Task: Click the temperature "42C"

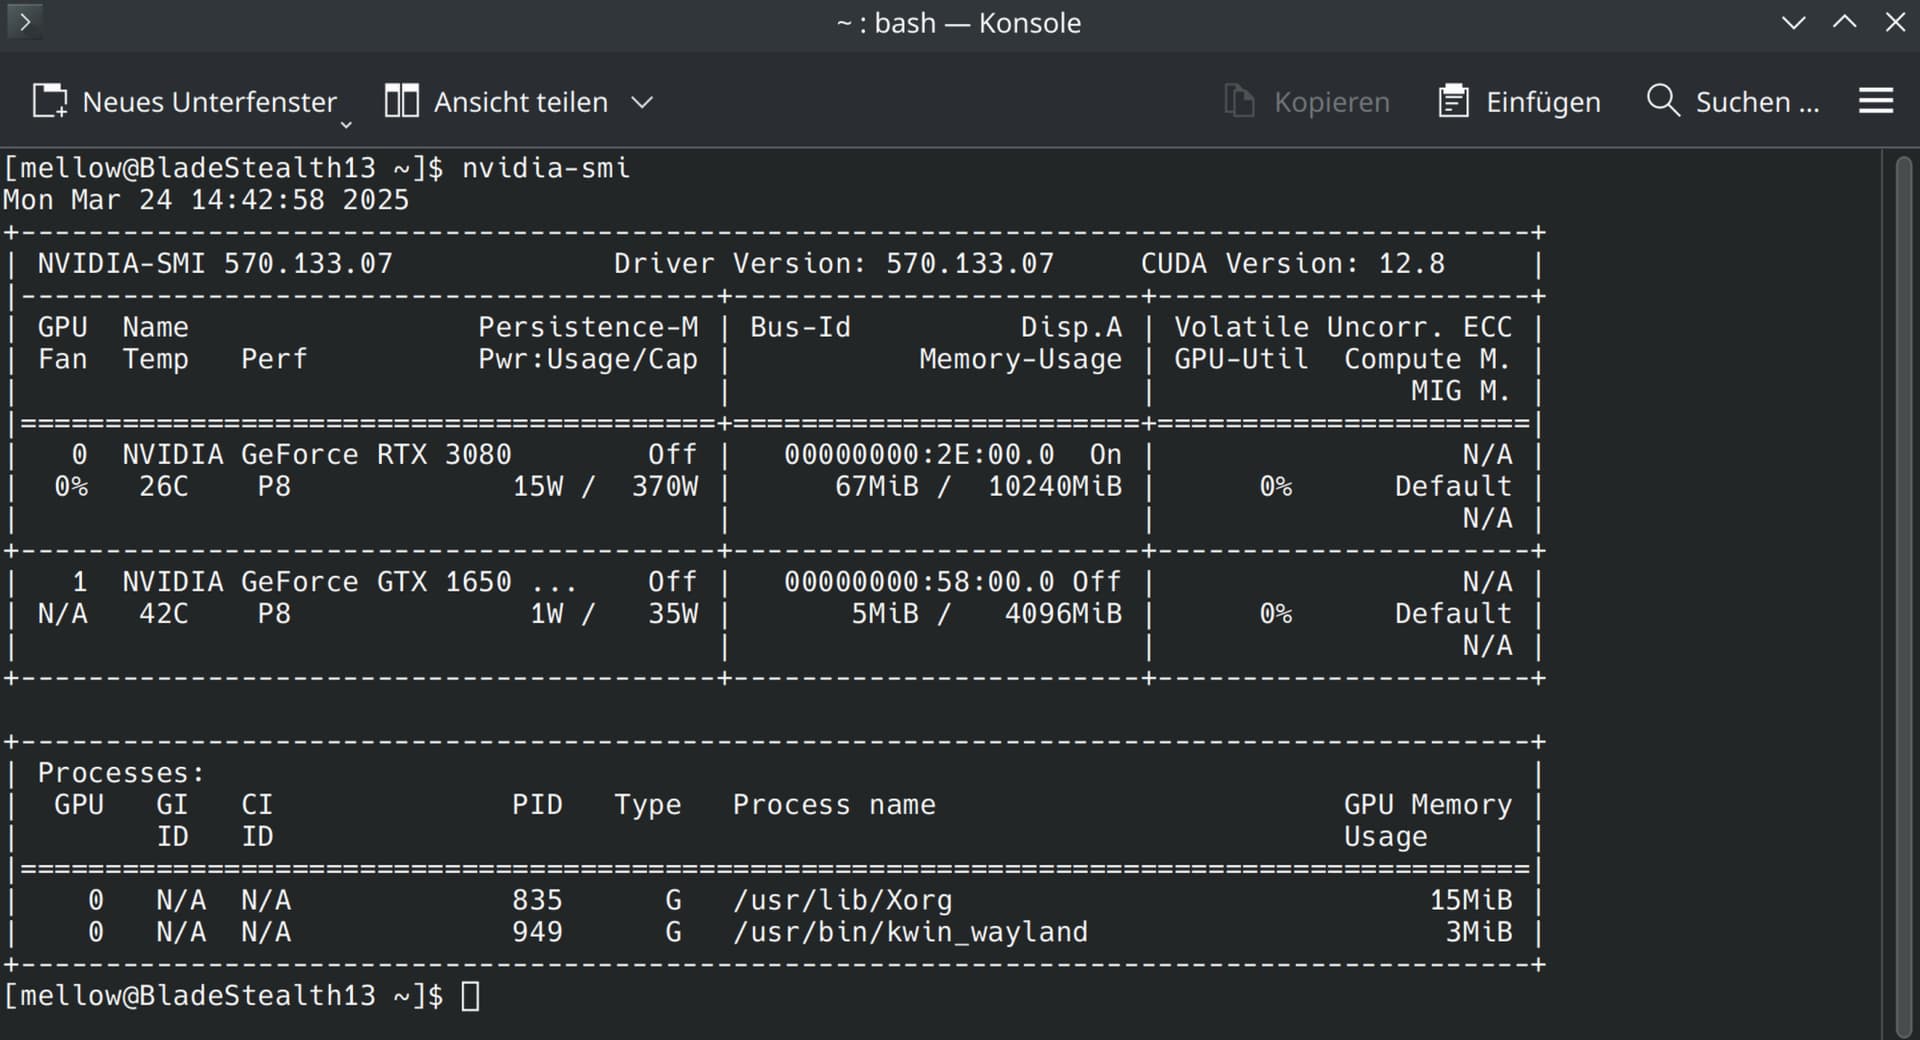Action: [164, 614]
